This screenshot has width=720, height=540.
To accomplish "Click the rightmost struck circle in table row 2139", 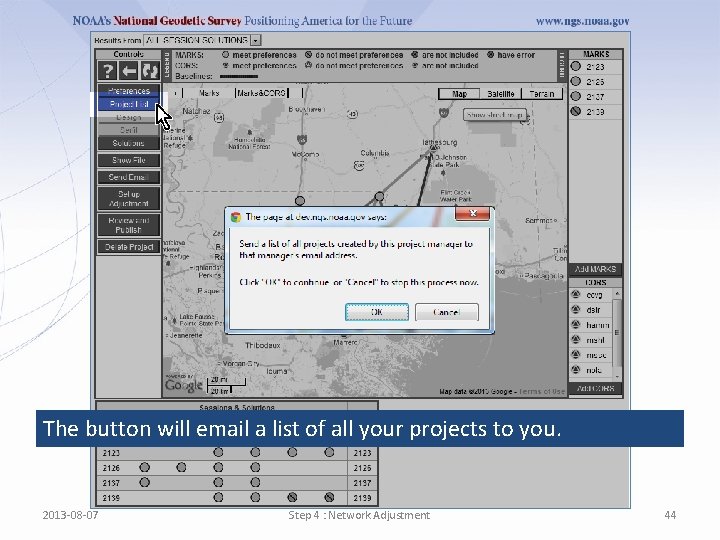I will point(329,497).
